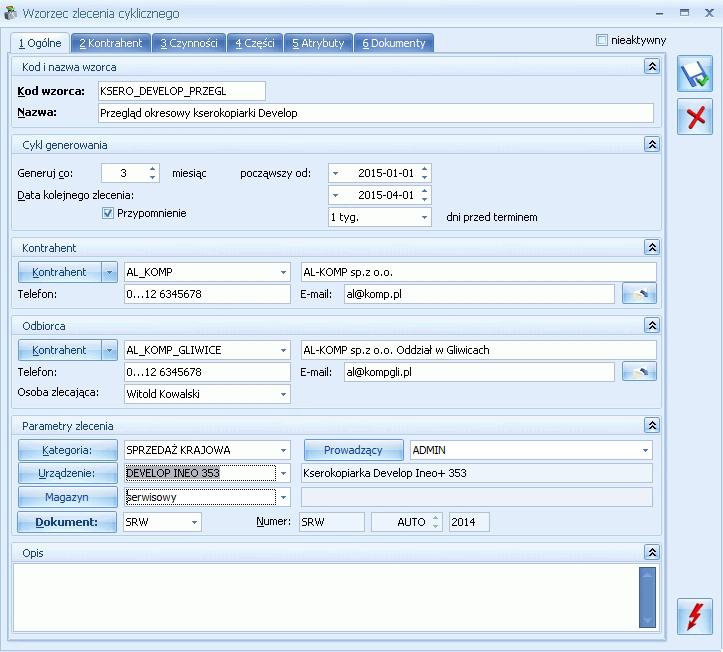This screenshot has height=652, width=723.
Task: Click the Kontrahent button in Kontrahent section
Action: pos(59,272)
